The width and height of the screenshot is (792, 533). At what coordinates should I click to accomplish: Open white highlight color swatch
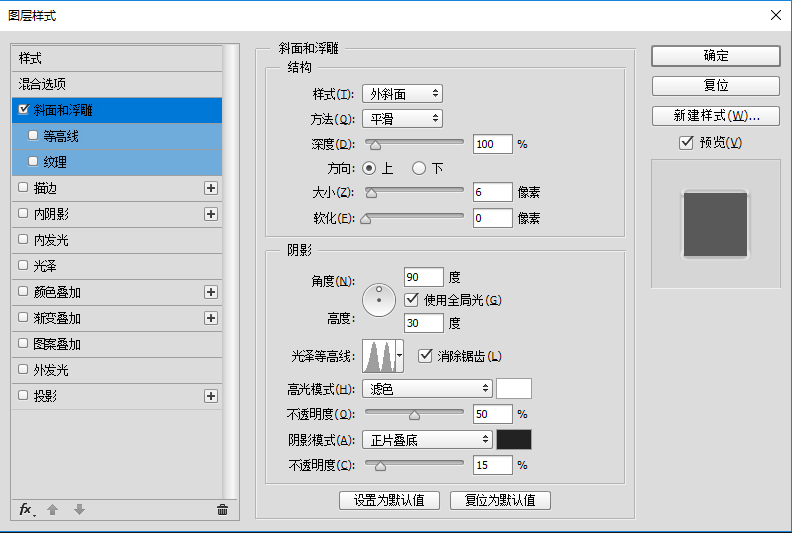point(514,389)
